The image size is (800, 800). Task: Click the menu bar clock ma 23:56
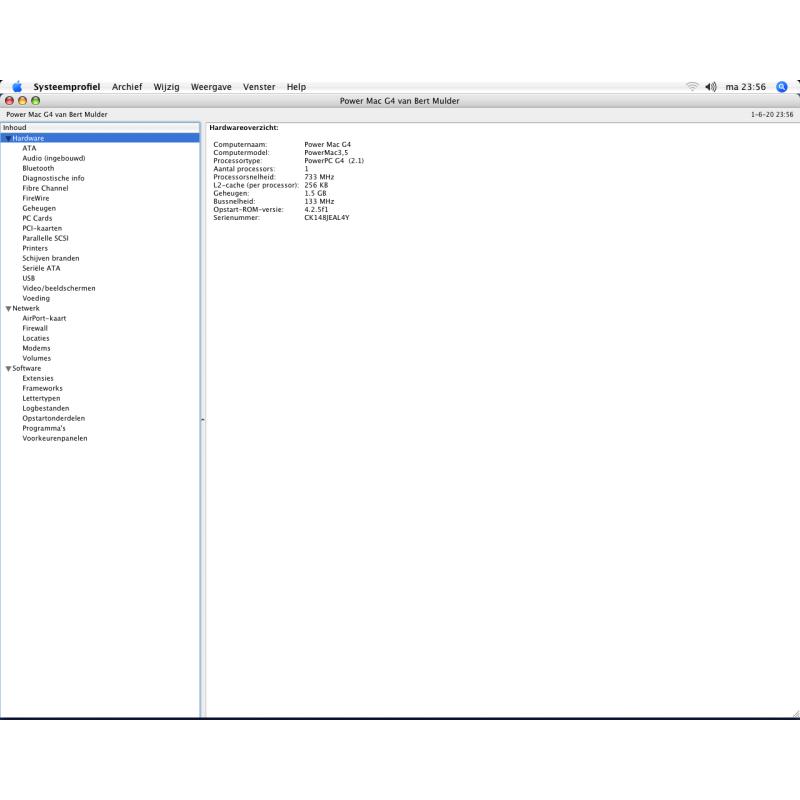point(745,87)
